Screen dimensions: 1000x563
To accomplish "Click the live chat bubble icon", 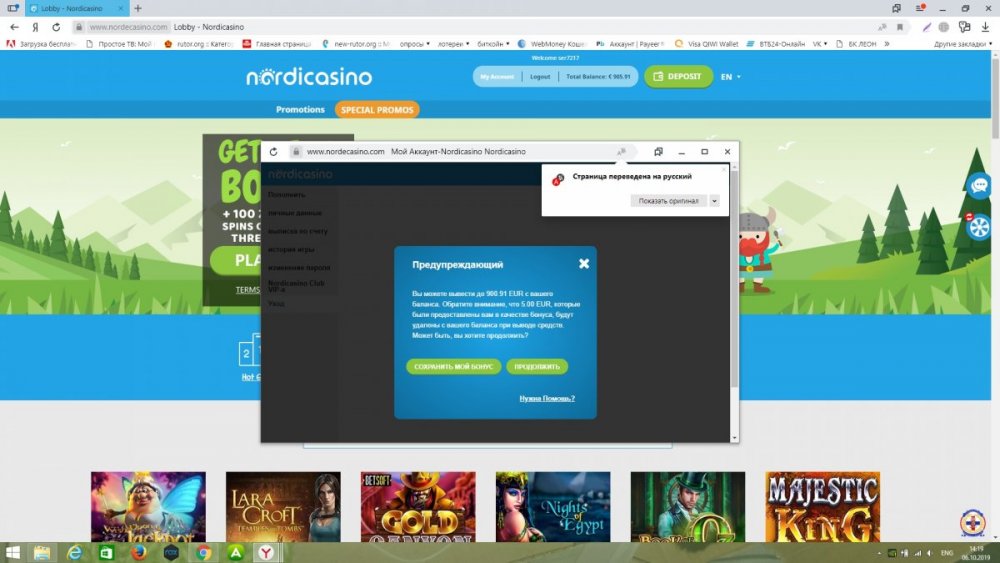I will [x=979, y=185].
